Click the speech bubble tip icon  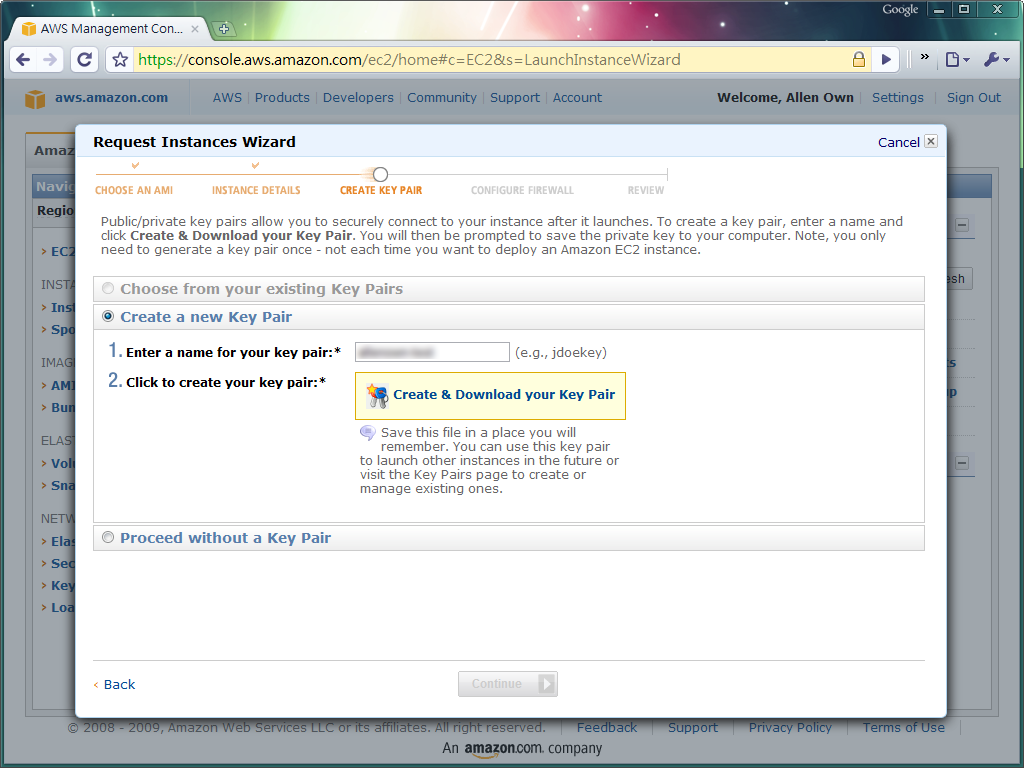368,432
